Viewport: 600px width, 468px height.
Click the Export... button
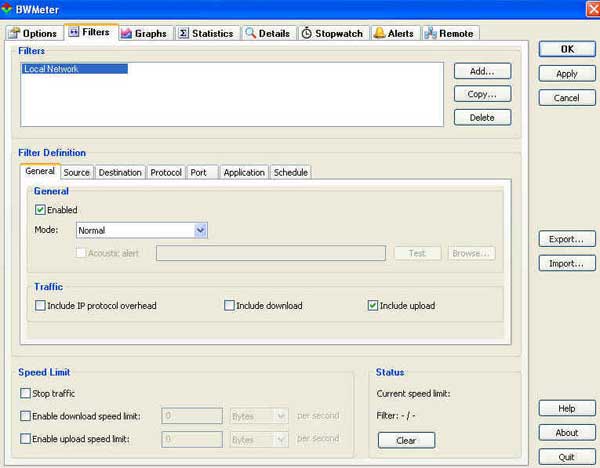567,239
